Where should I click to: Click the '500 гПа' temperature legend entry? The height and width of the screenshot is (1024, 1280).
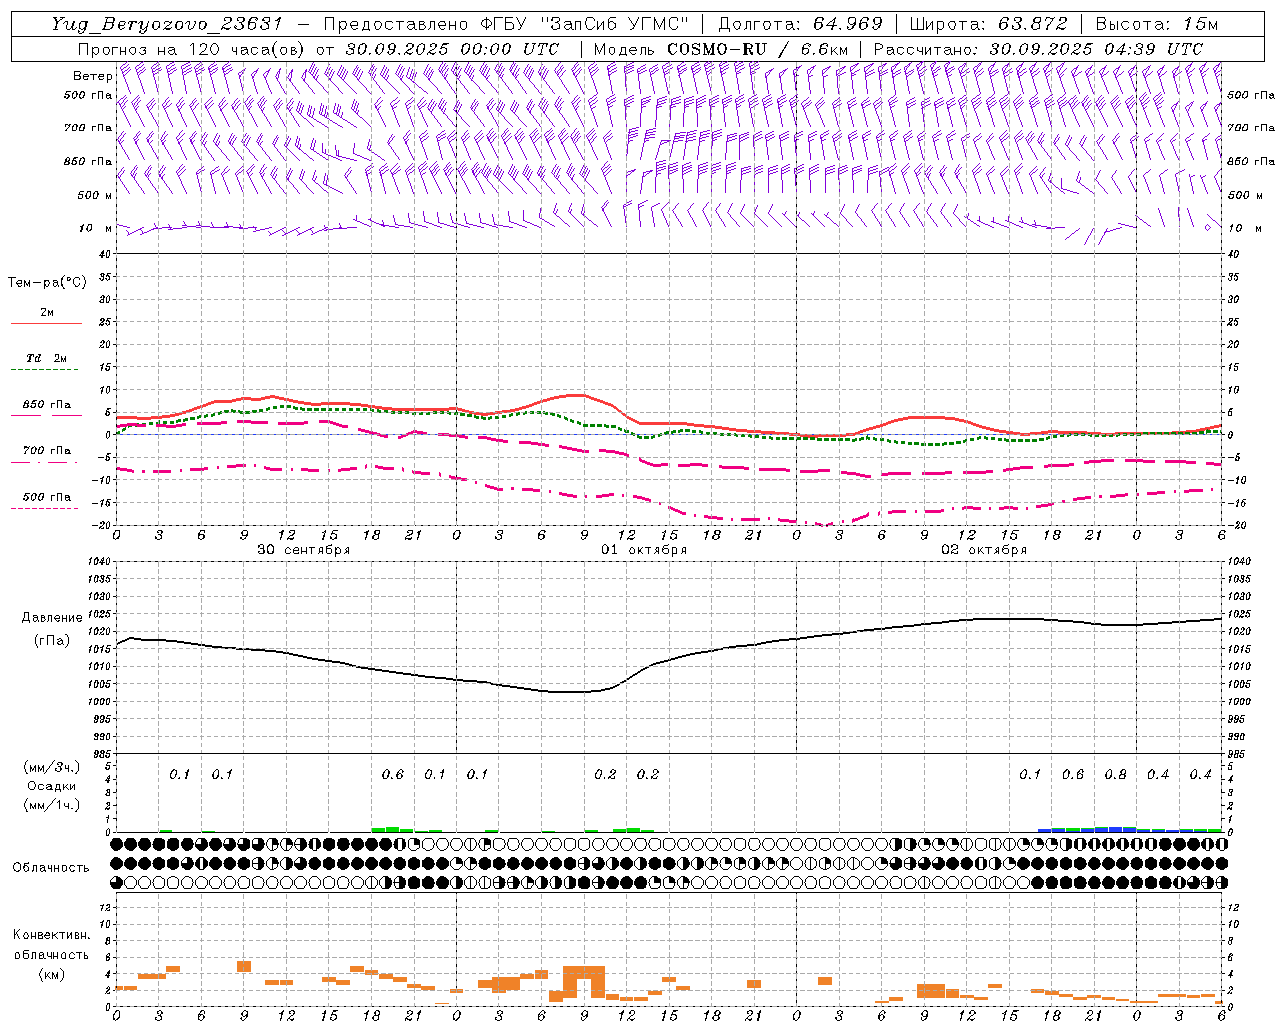(x=47, y=497)
